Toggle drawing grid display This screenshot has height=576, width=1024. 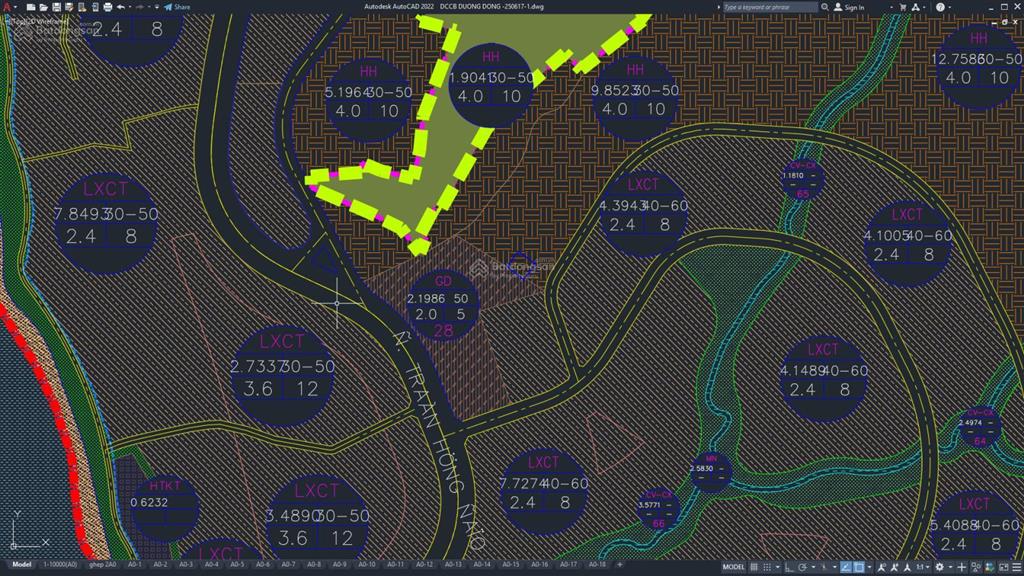(754, 568)
